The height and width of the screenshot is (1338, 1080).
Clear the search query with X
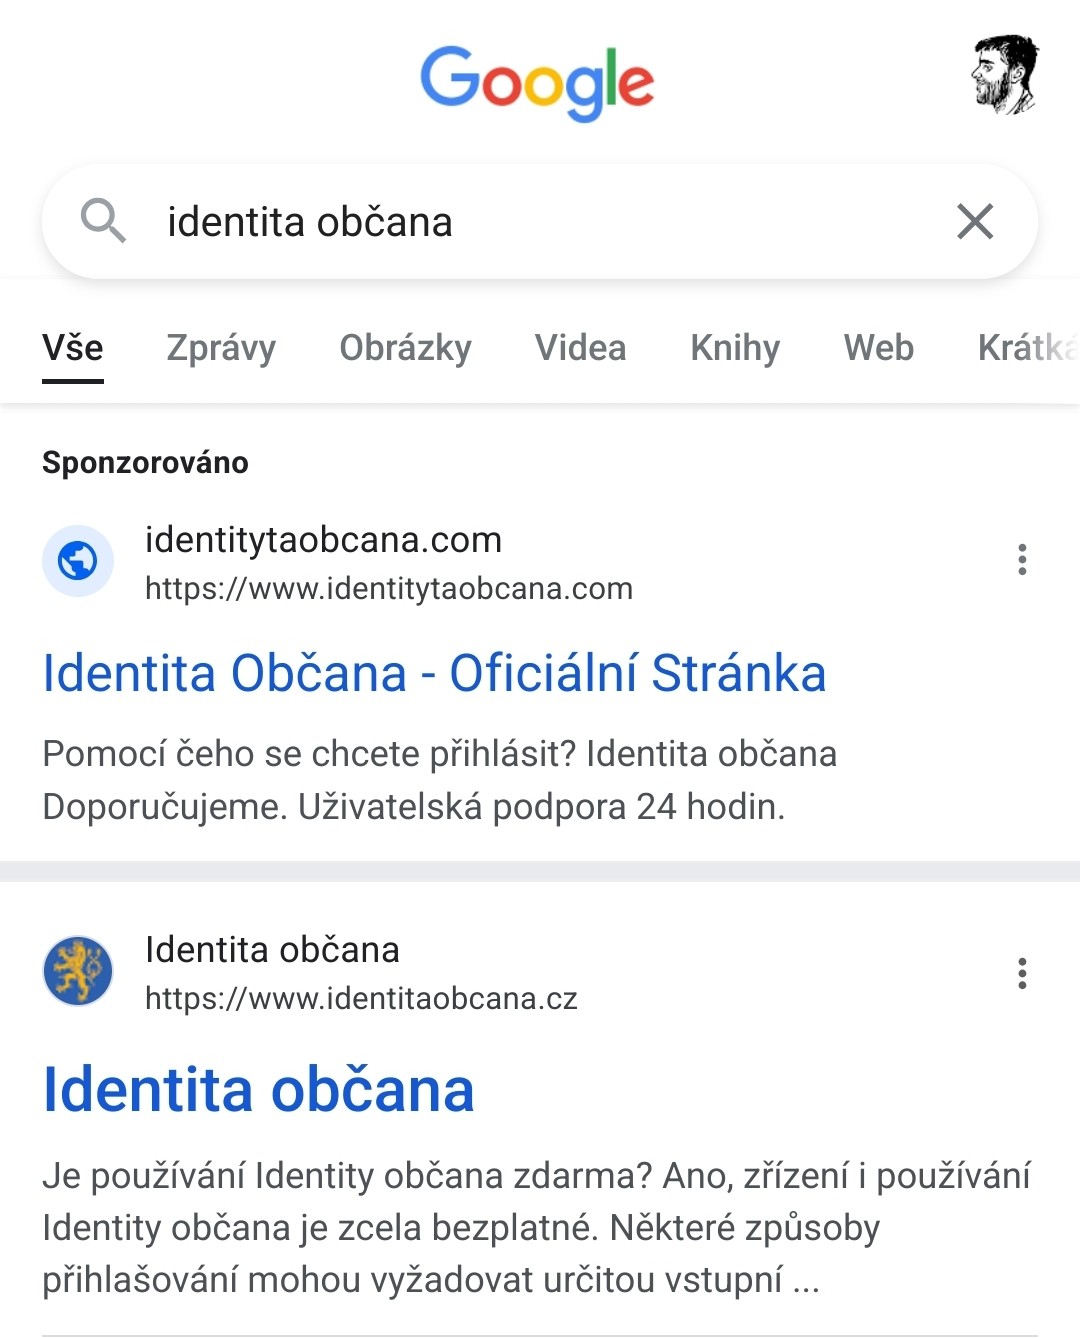coord(974,221)
